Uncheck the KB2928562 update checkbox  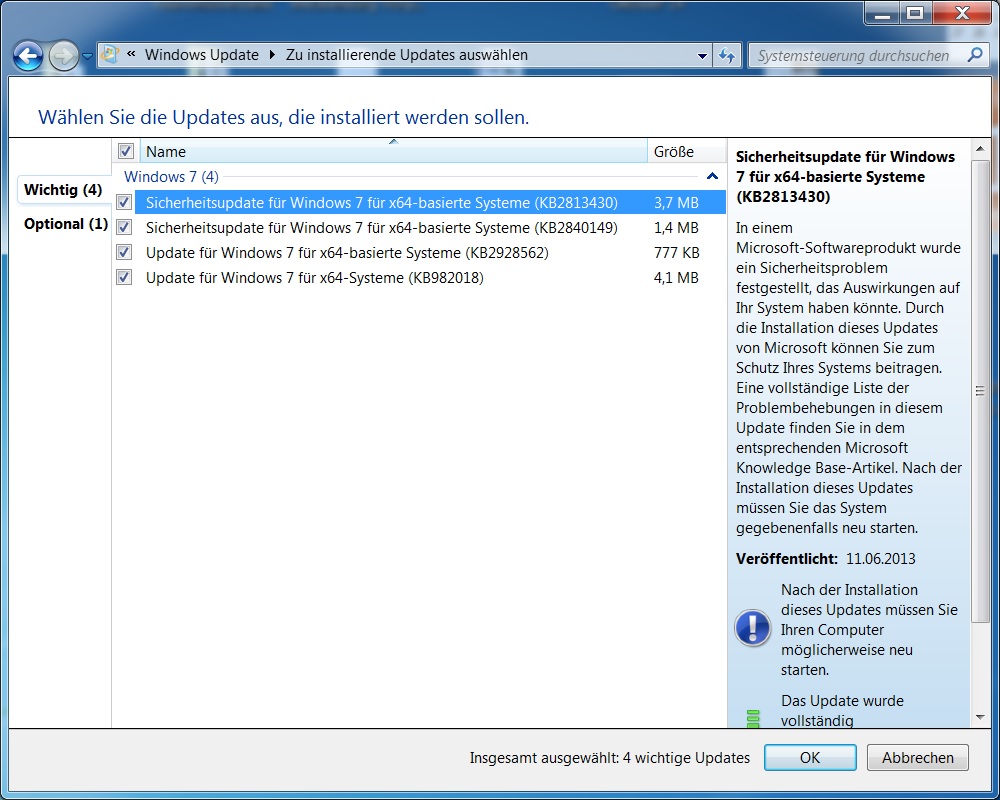(124, 252)
